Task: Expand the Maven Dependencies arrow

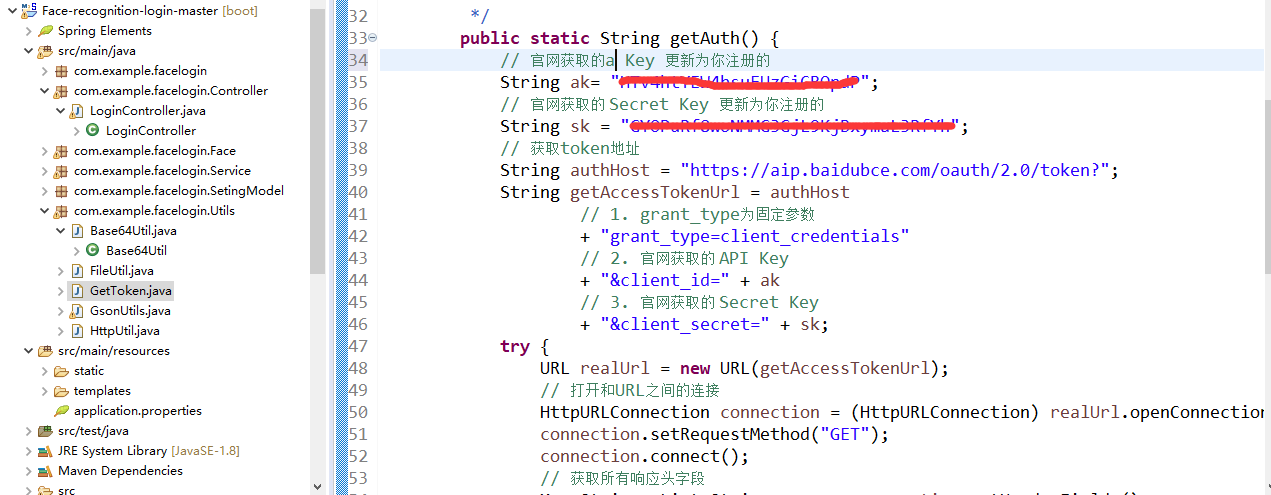Action: (x=28, y=471)
